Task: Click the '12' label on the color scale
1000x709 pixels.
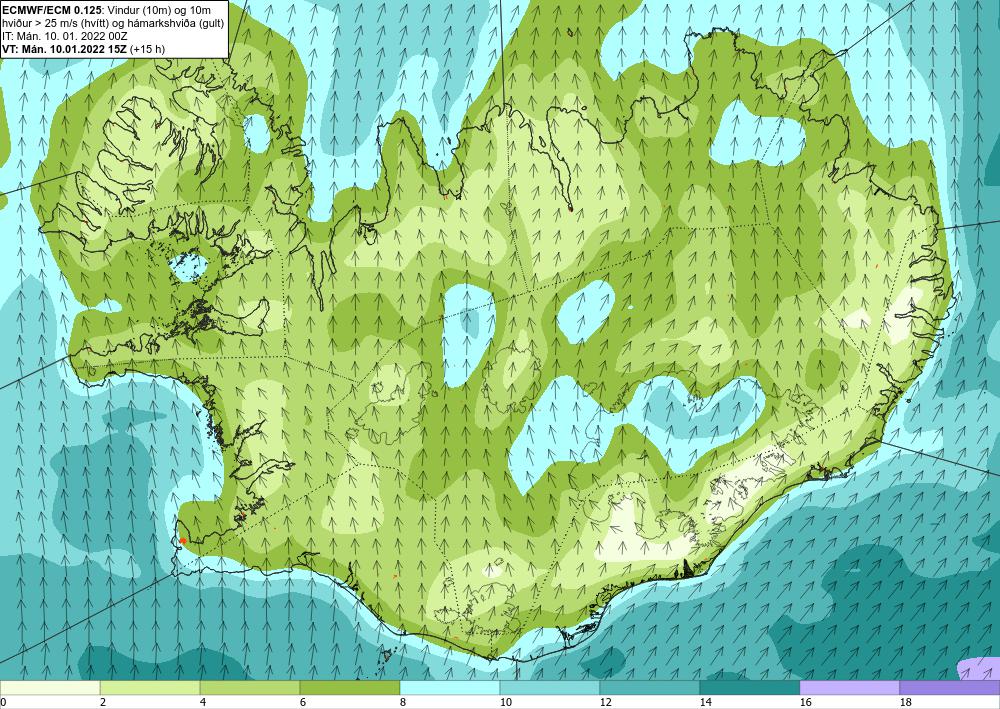Action: pyautogui.click(x=605, y=703)
